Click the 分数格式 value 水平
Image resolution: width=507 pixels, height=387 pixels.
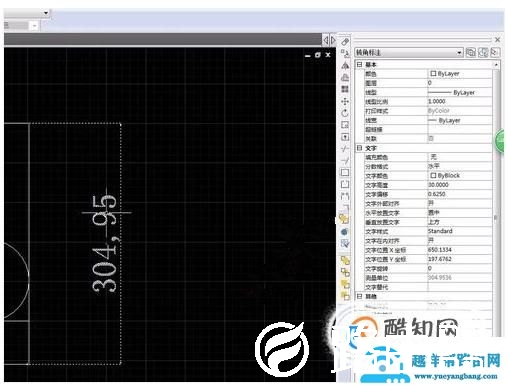(434, 166)
